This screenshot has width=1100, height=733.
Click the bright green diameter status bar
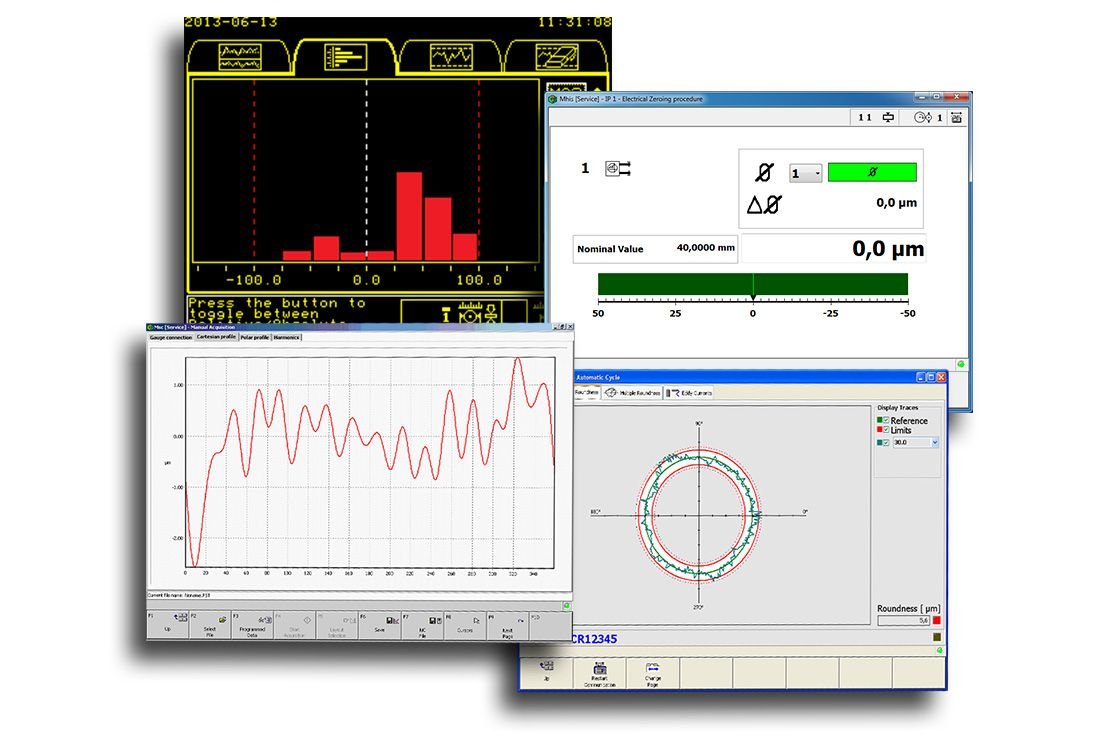pyautogui.click(x=872, y=172)
